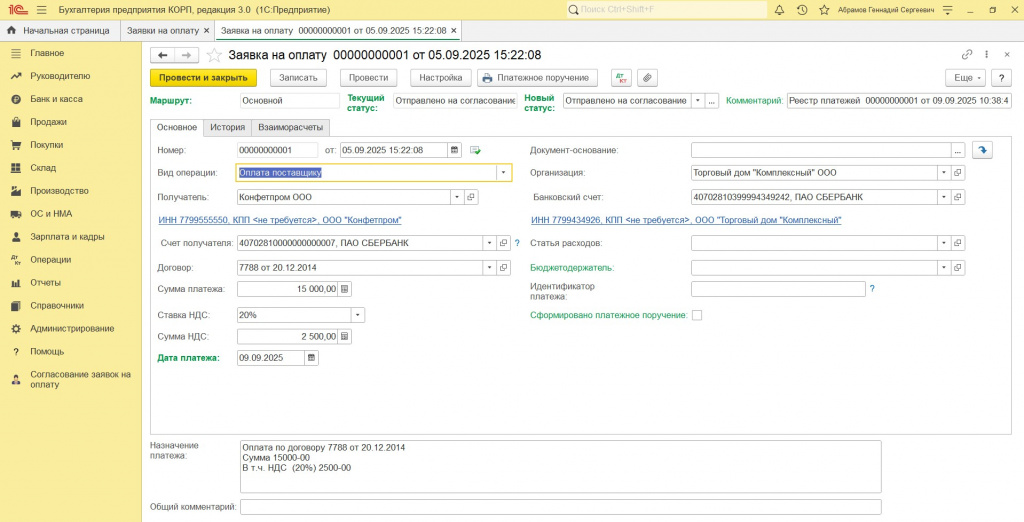
Task: Click Настройка button
Action: coord(441,78)
